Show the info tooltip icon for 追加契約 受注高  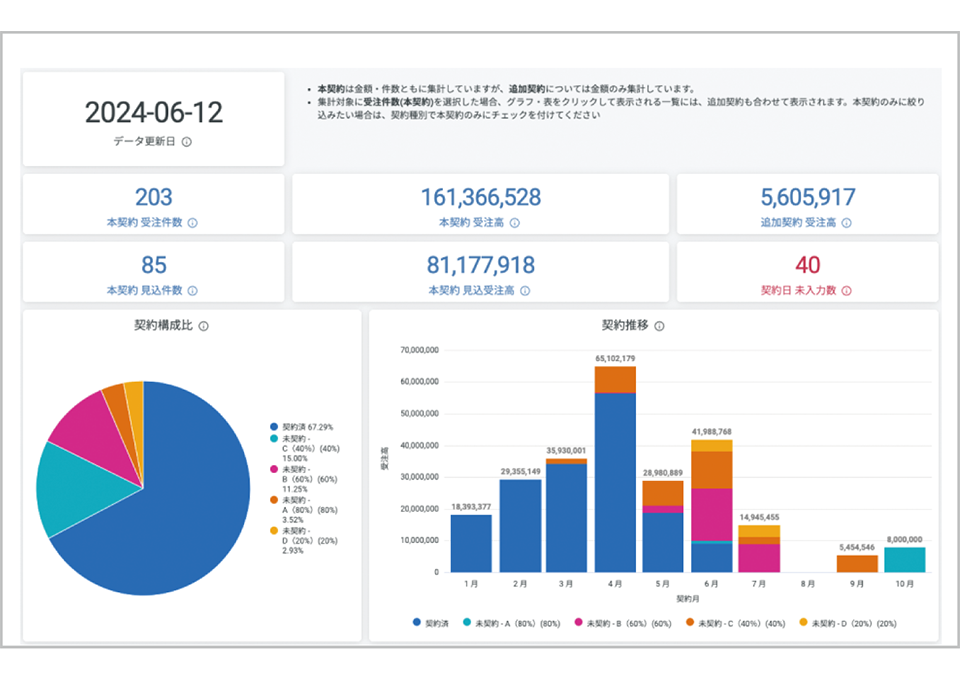pos(847,223)
